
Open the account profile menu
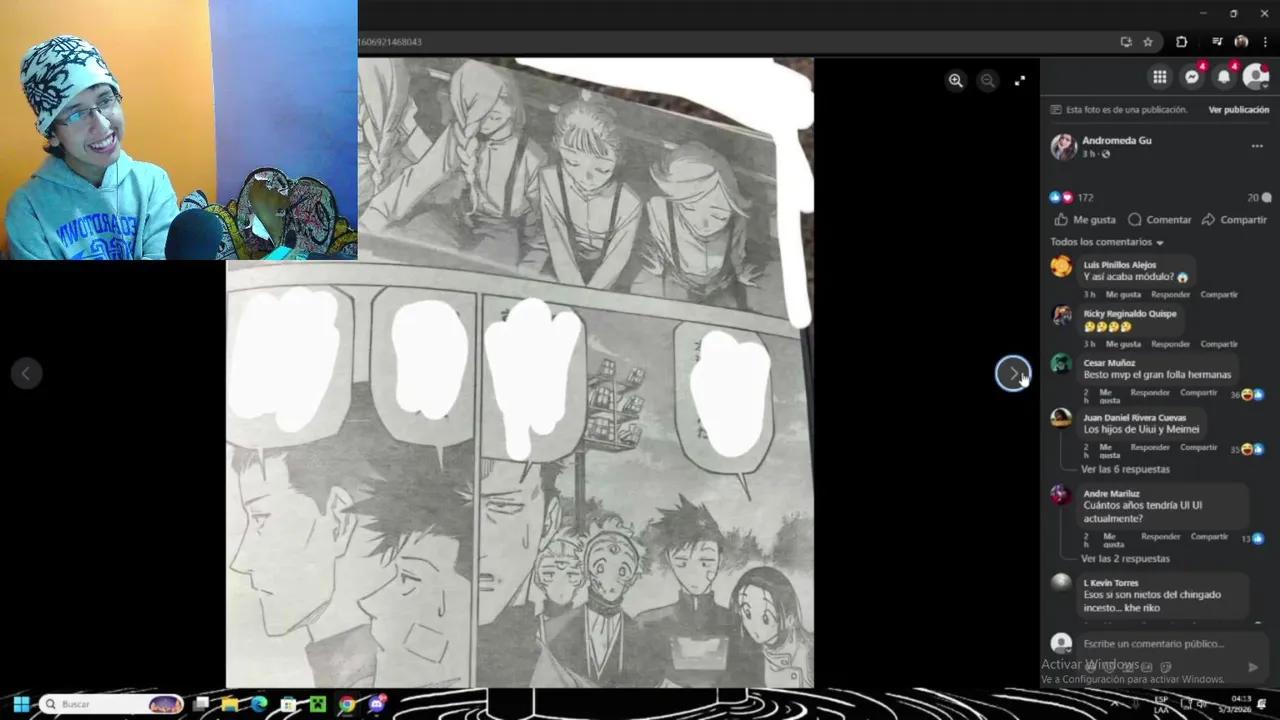point(1256,77)
